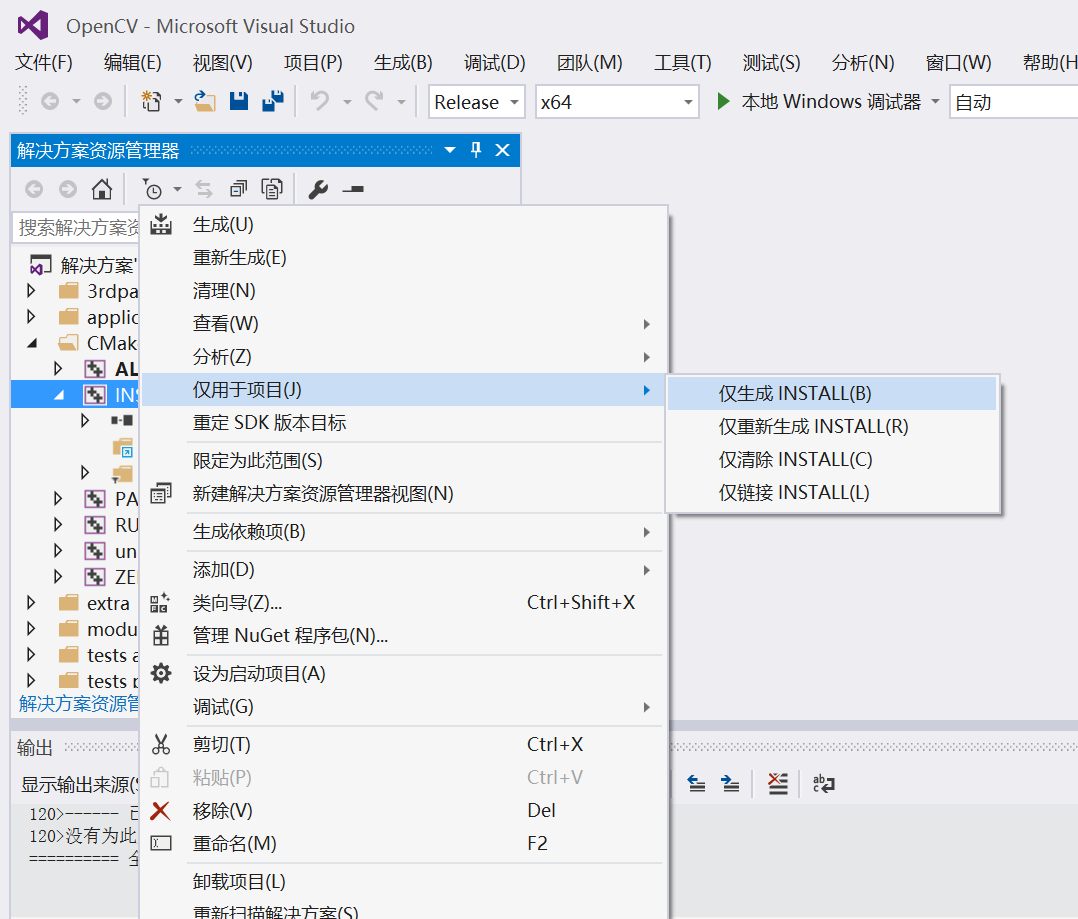Select 设为启动项目(A)
Viewport: 1078px width, 919px height.
tap(404, 674)
